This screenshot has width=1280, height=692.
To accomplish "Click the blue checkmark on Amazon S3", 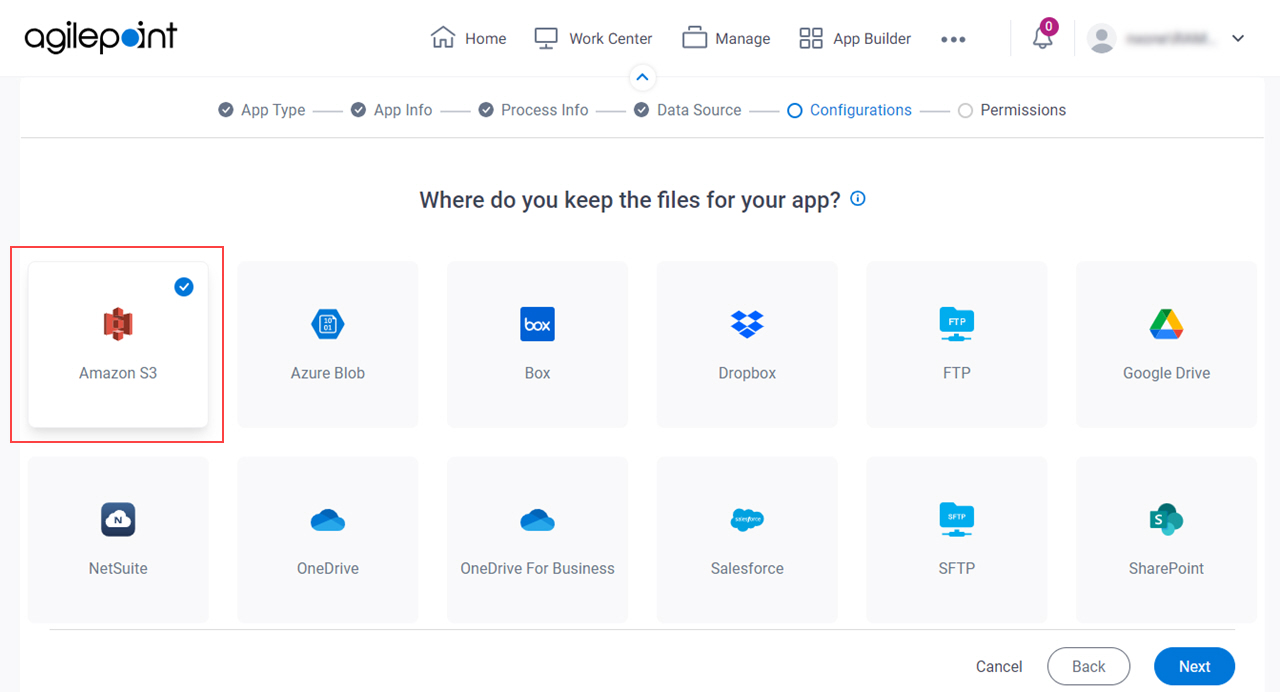I will (x=184, y=287).
